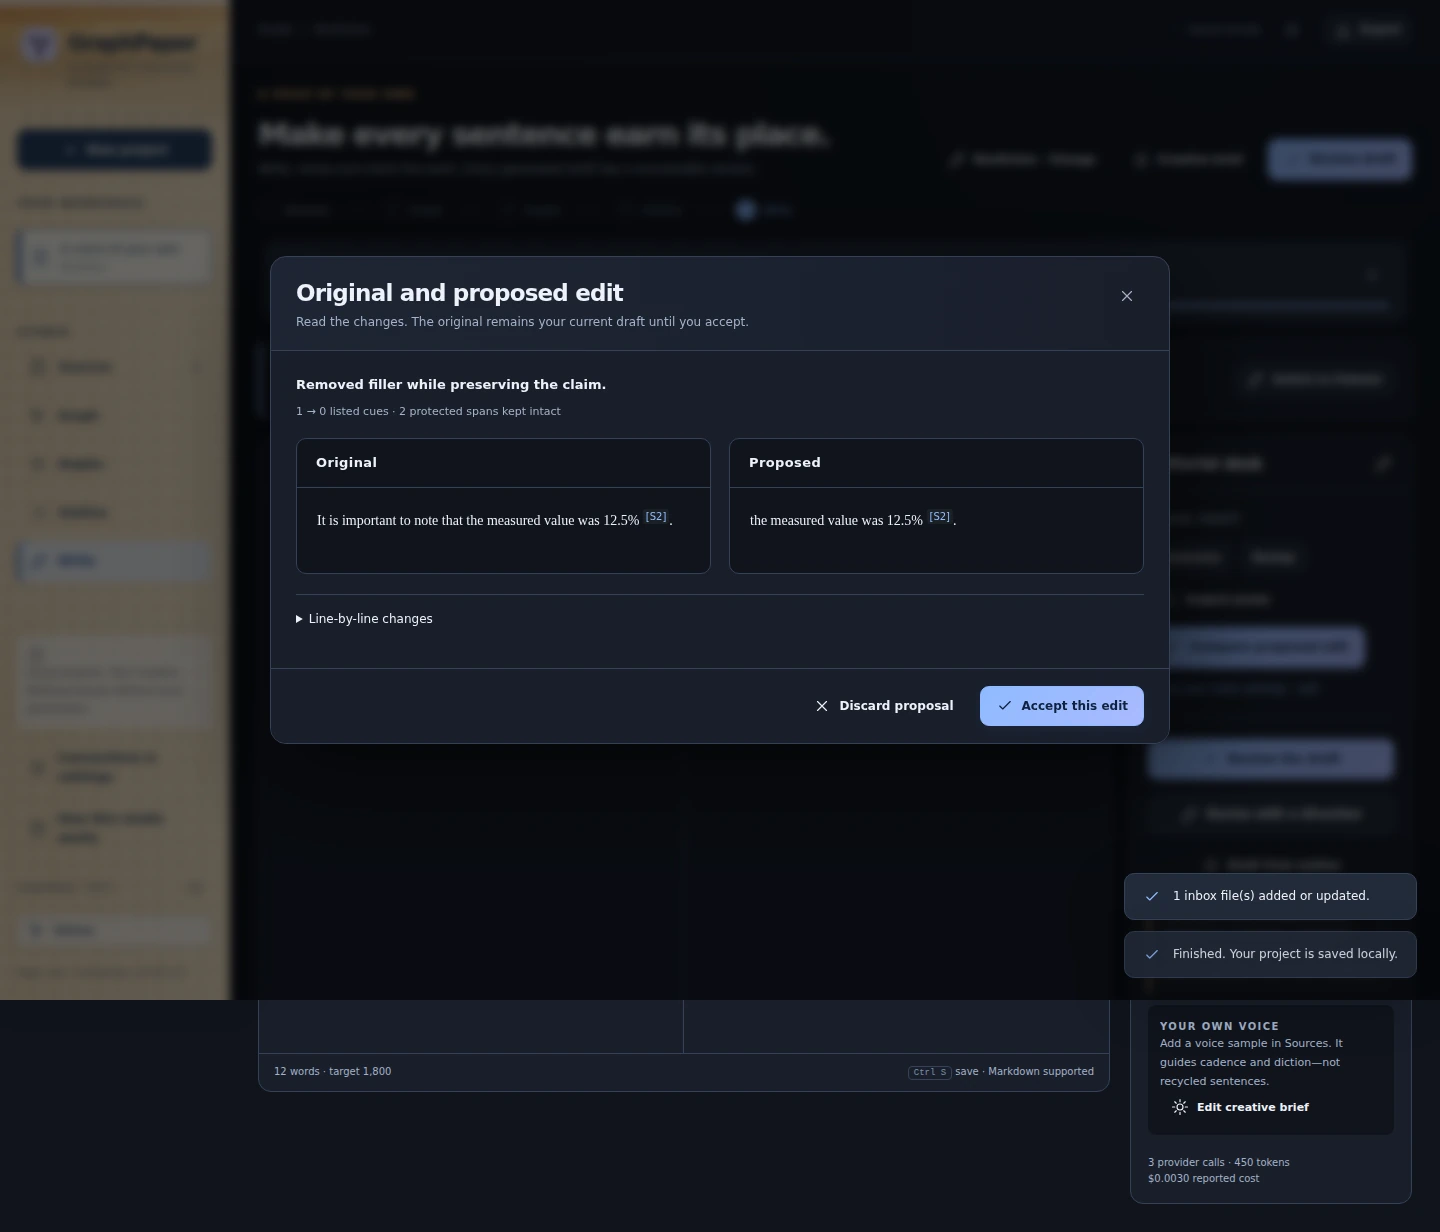
Task: Click the 'Add a voice sample in Sources' paragraph
Action: point(1251,1062)
